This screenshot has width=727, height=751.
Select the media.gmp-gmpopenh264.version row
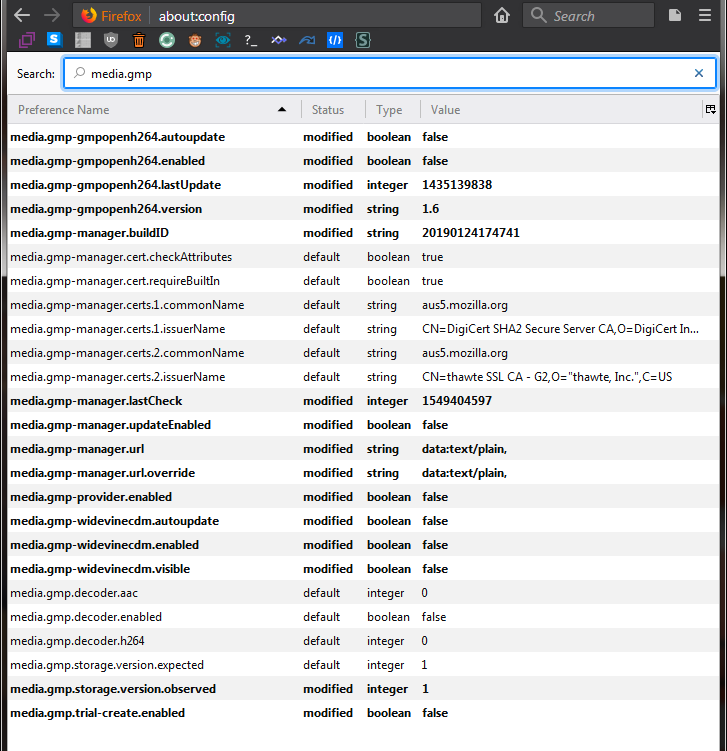pyautogui.click(x=363, y=209)
